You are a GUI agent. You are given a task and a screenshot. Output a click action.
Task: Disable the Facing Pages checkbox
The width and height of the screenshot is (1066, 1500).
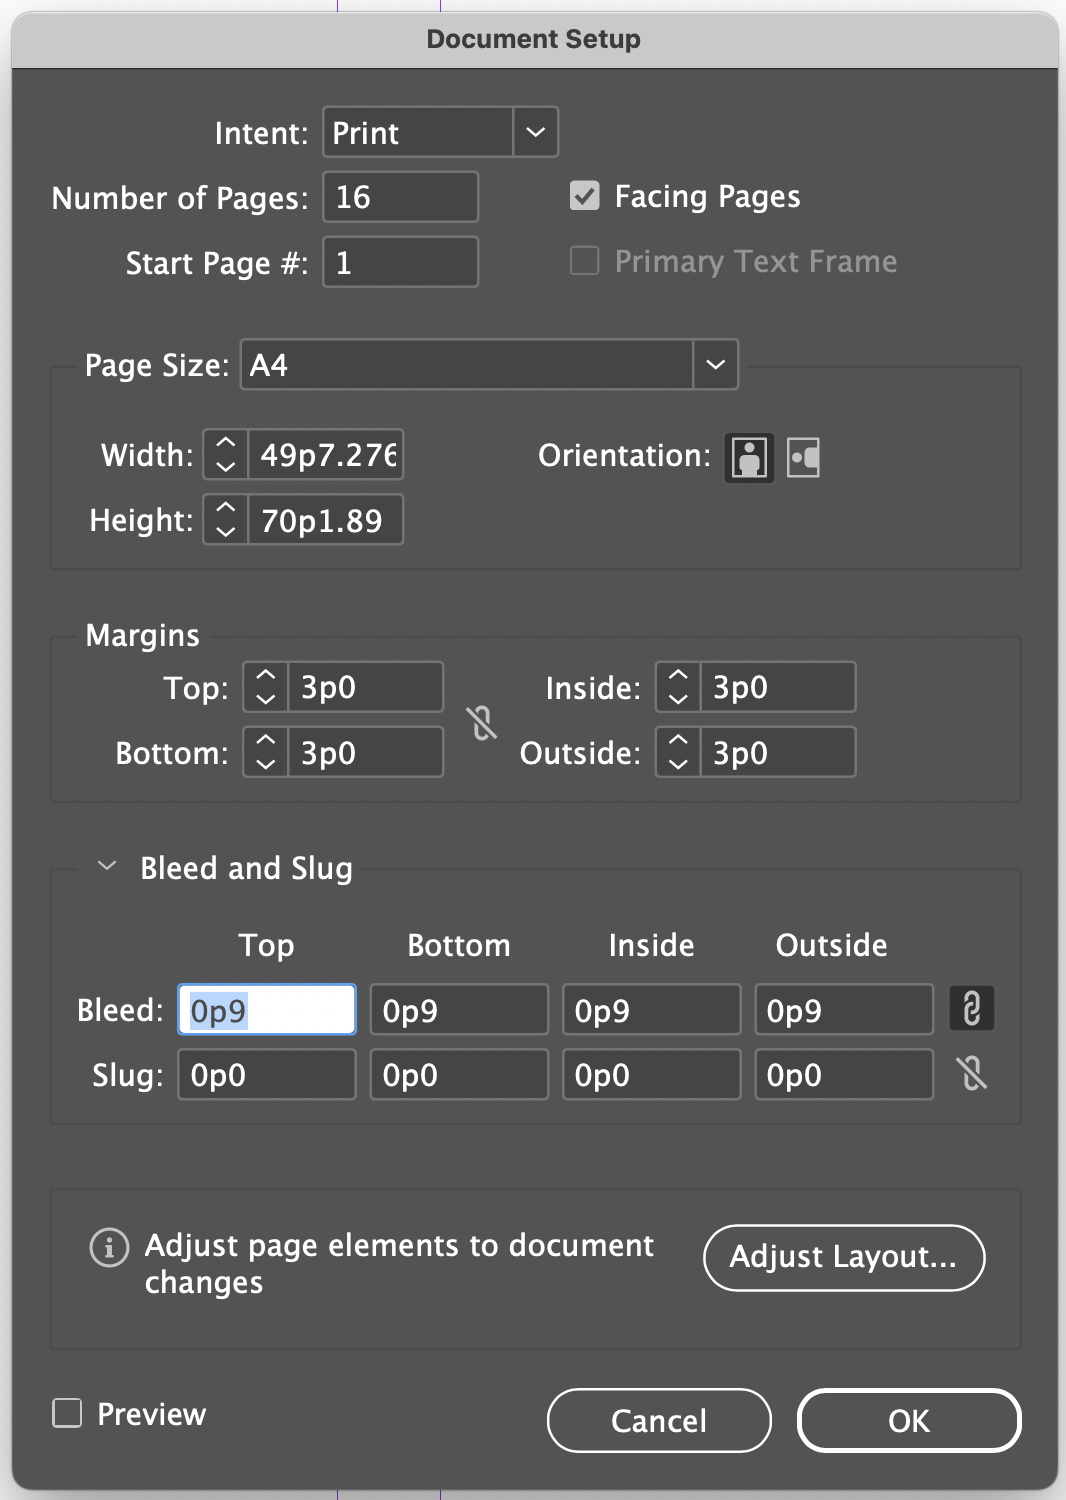point(585,196)
